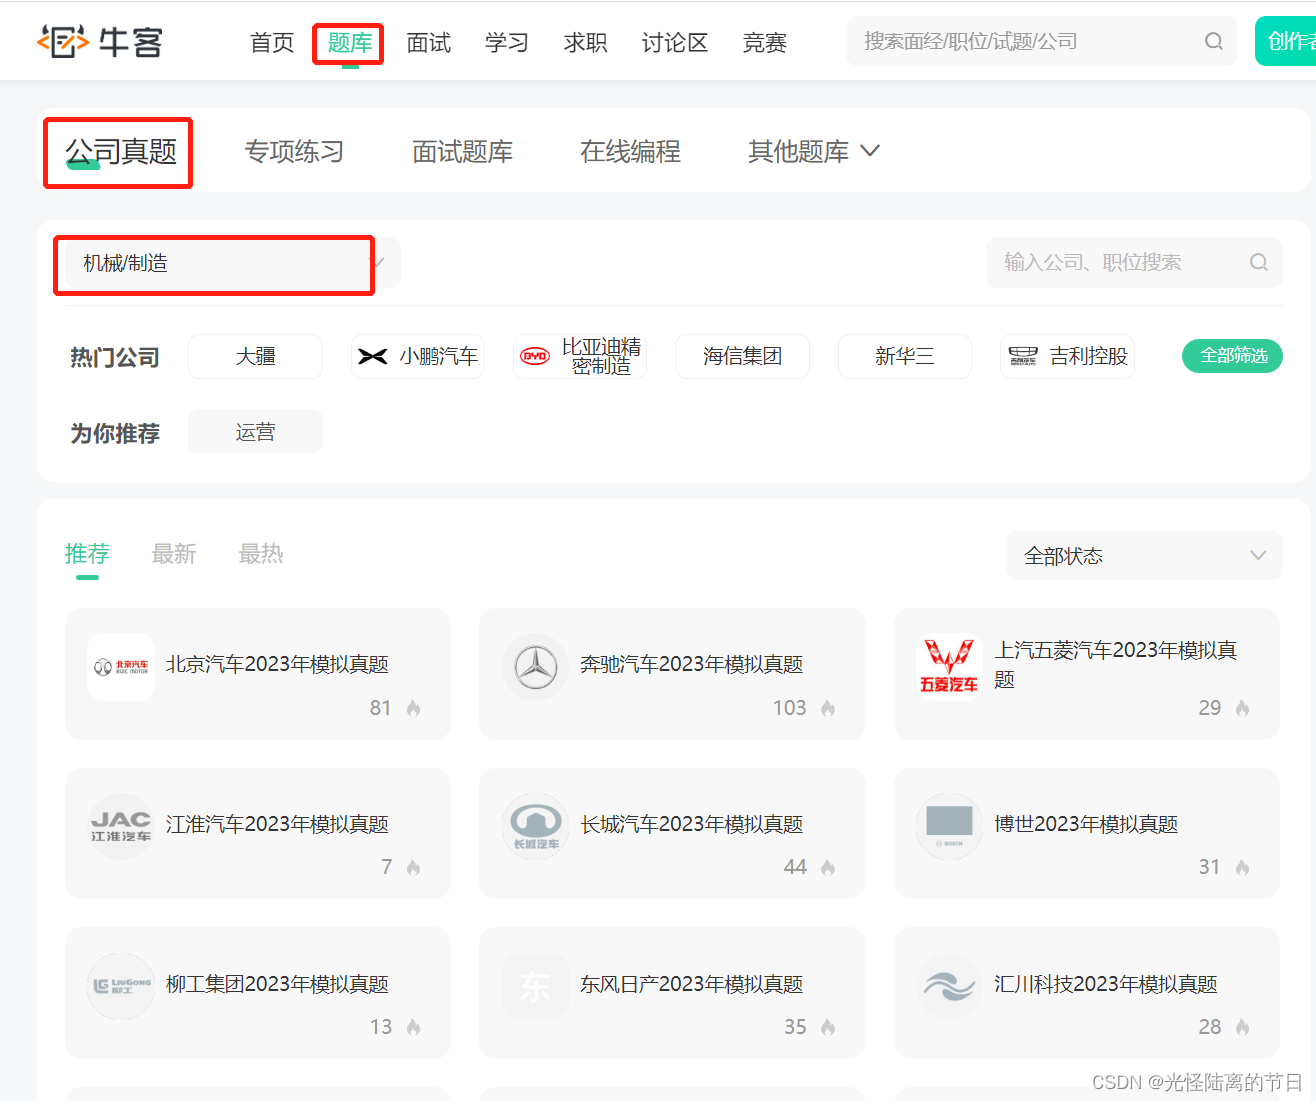Click the 东风日产 placeholder logo
Image resolution: width=1316 pixels, height=1101 pixels.
536,986
